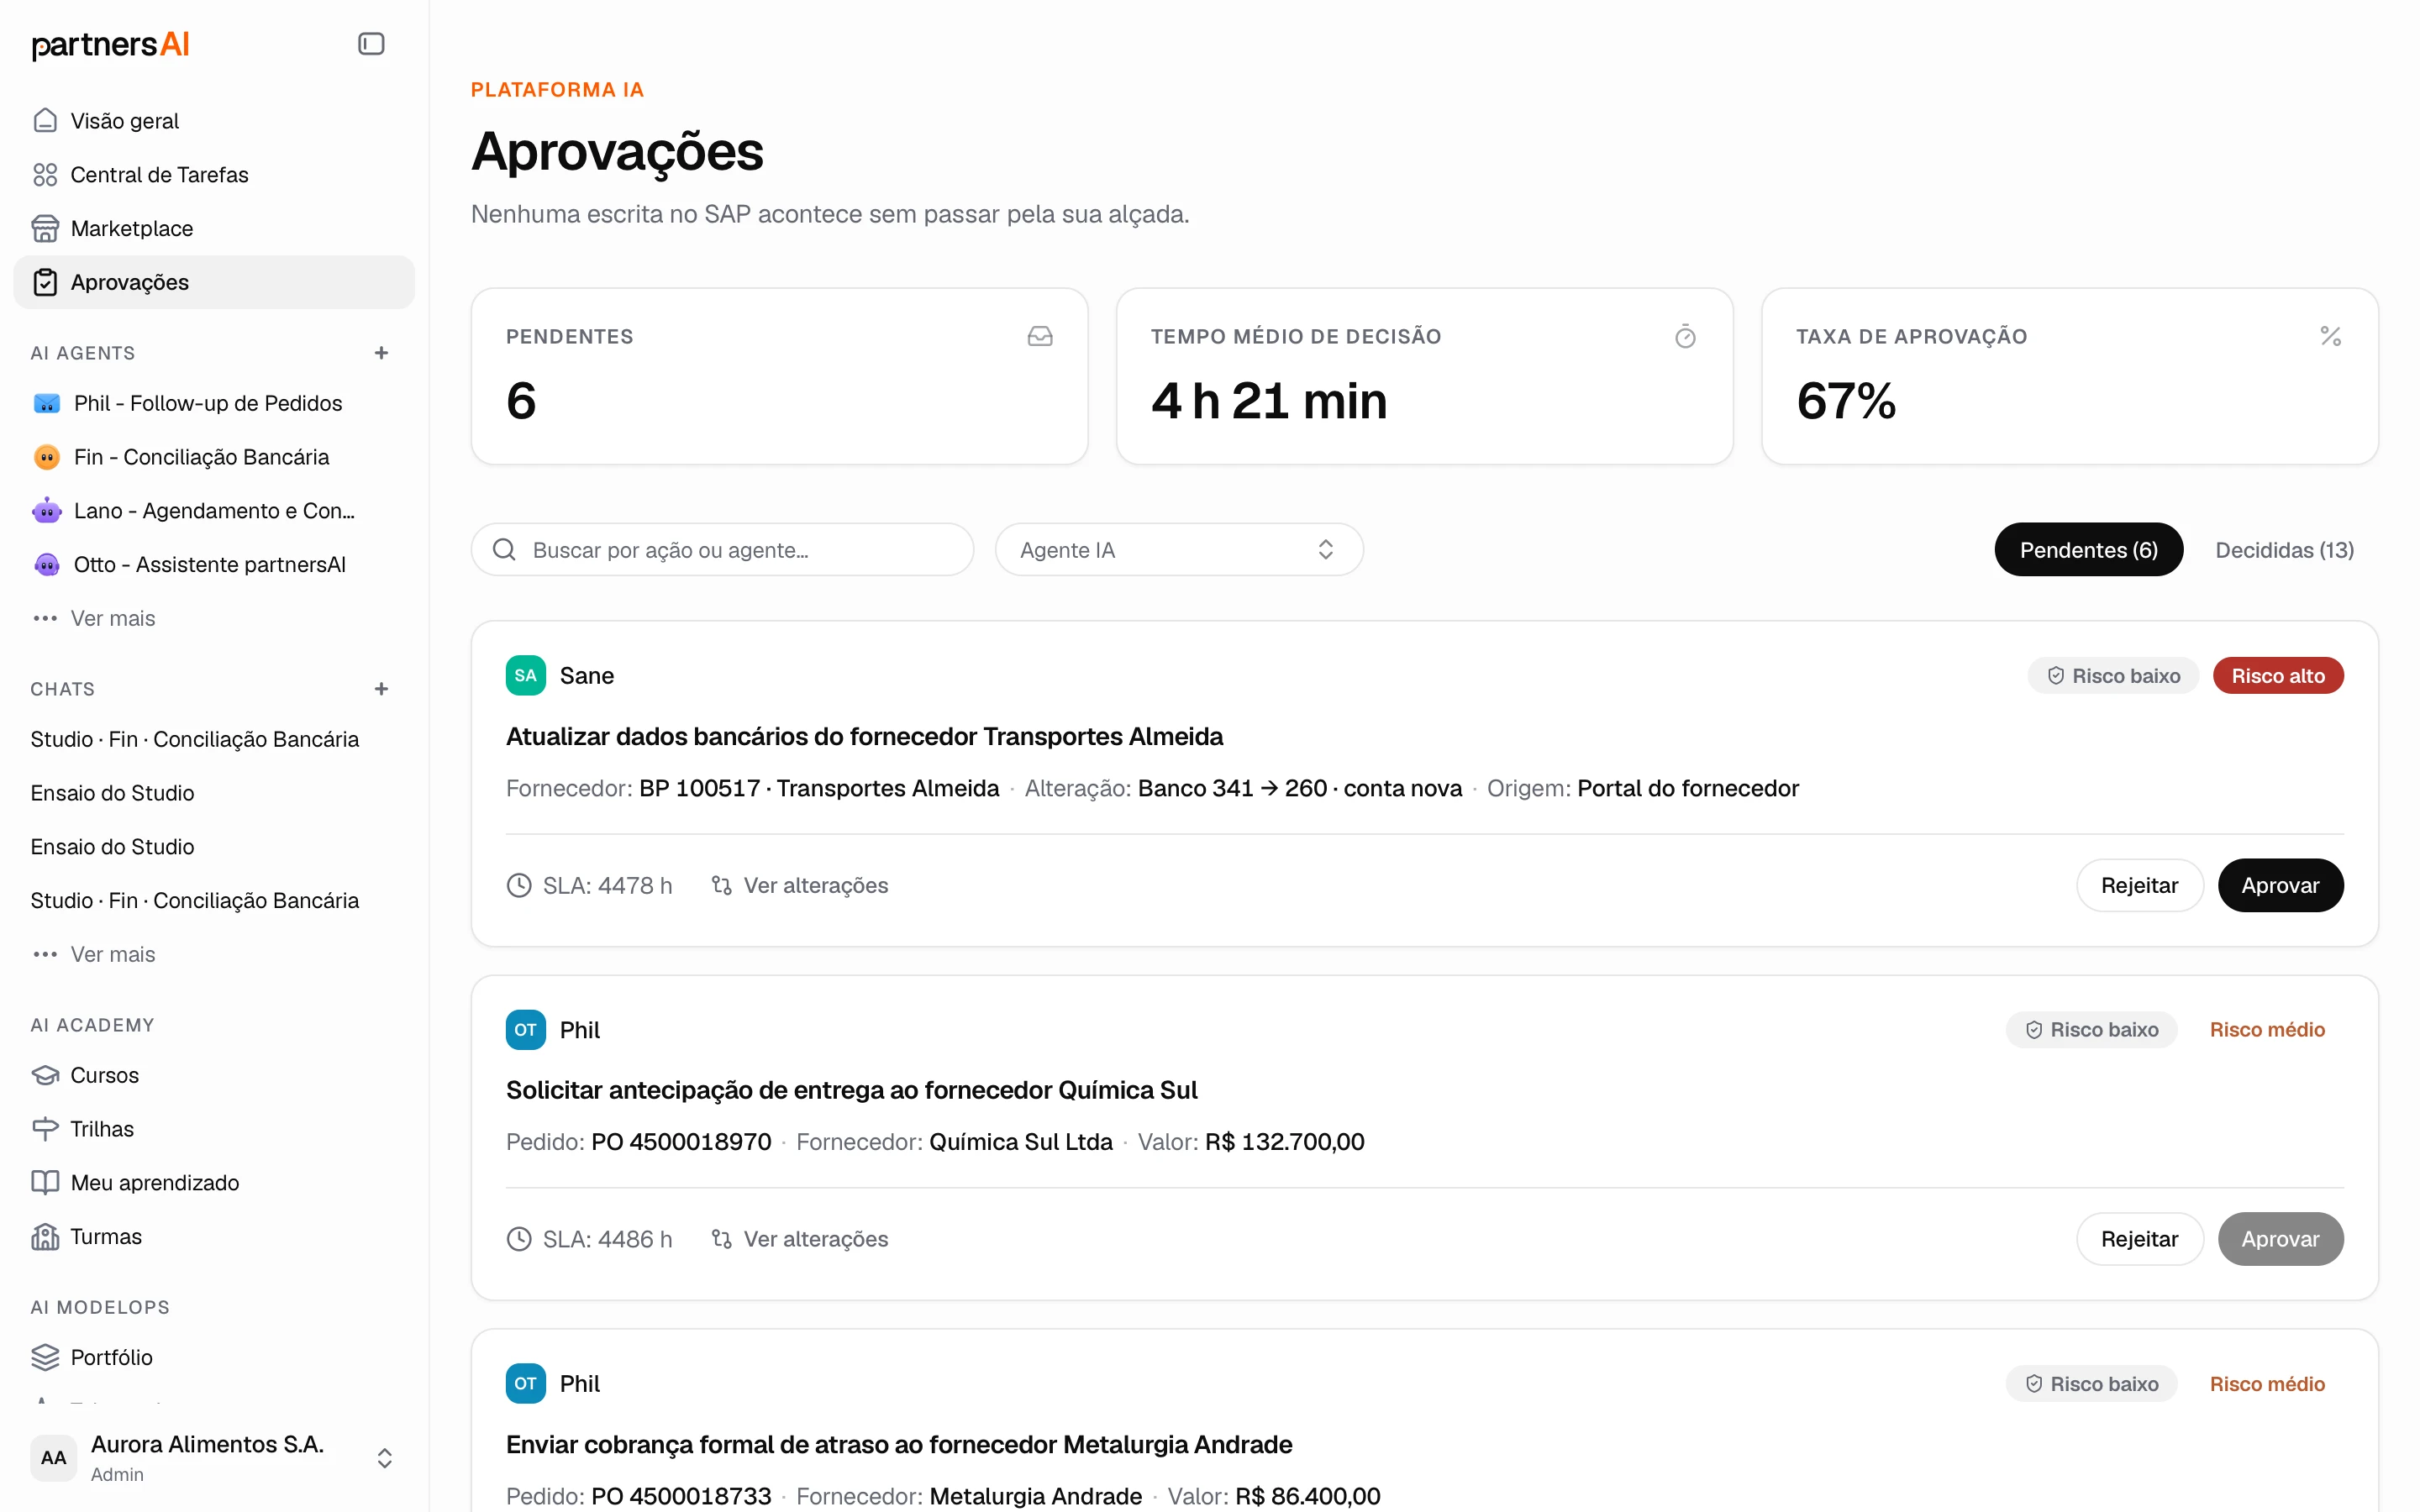This screenshot has height=1512, width=2420.
Task: Open Central de Tarefas
Action: coord(214,174)
